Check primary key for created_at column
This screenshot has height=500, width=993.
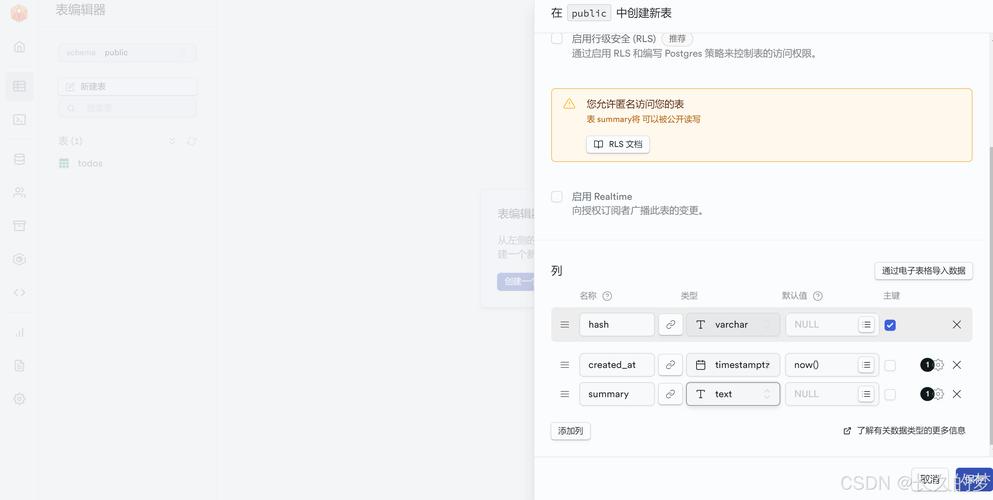[890, 365]
